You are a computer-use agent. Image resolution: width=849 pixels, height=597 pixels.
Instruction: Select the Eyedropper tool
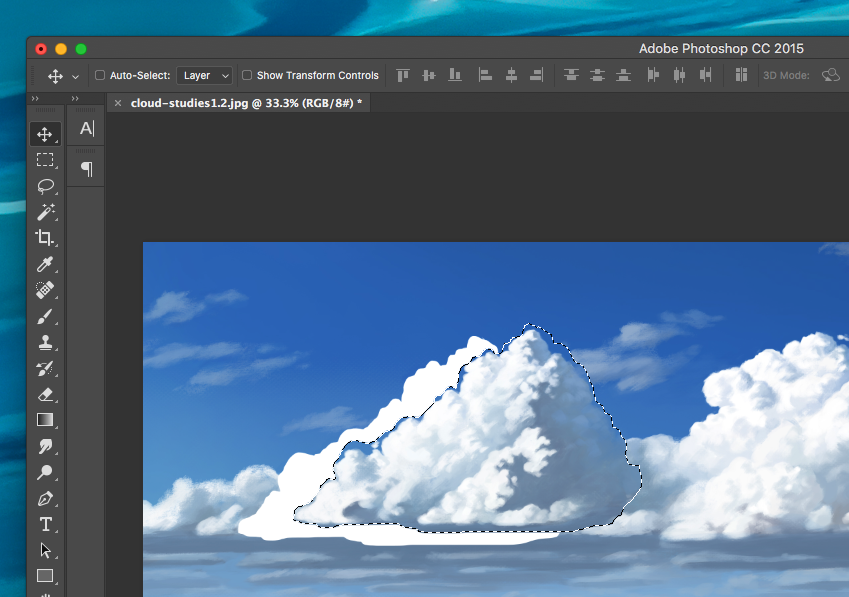tap(45, 264)
